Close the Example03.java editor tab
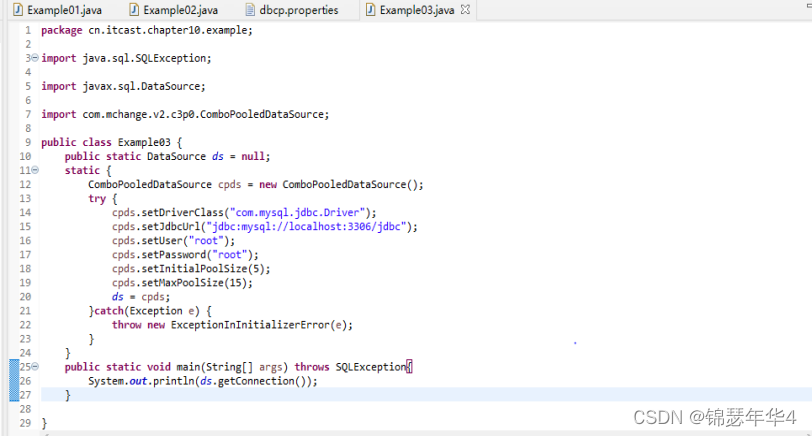The image size is (812, 437). pos(465,9)
